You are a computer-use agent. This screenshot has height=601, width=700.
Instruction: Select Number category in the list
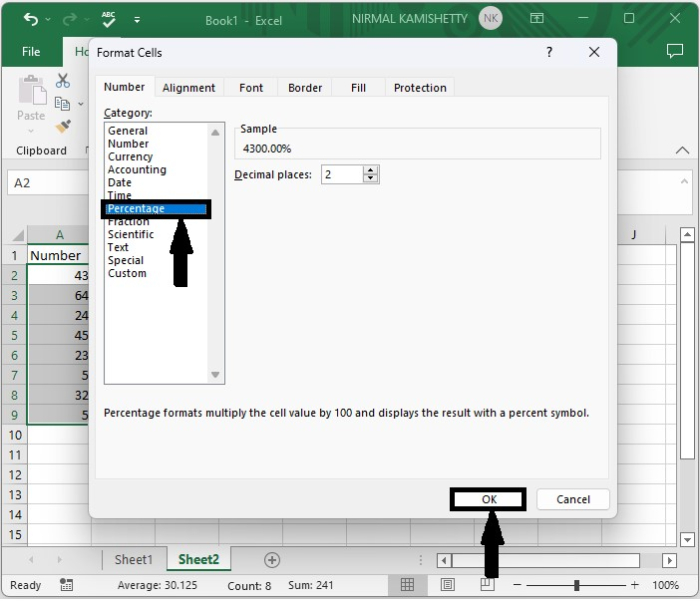[x=128, y=144]
